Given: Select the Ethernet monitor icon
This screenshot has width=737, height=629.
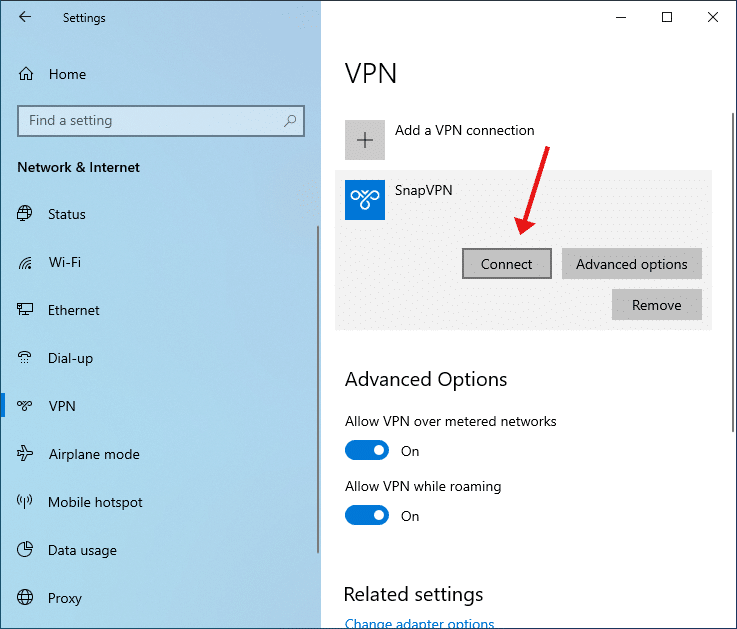Looking at the screenshot, I should [x=25, y=309].
